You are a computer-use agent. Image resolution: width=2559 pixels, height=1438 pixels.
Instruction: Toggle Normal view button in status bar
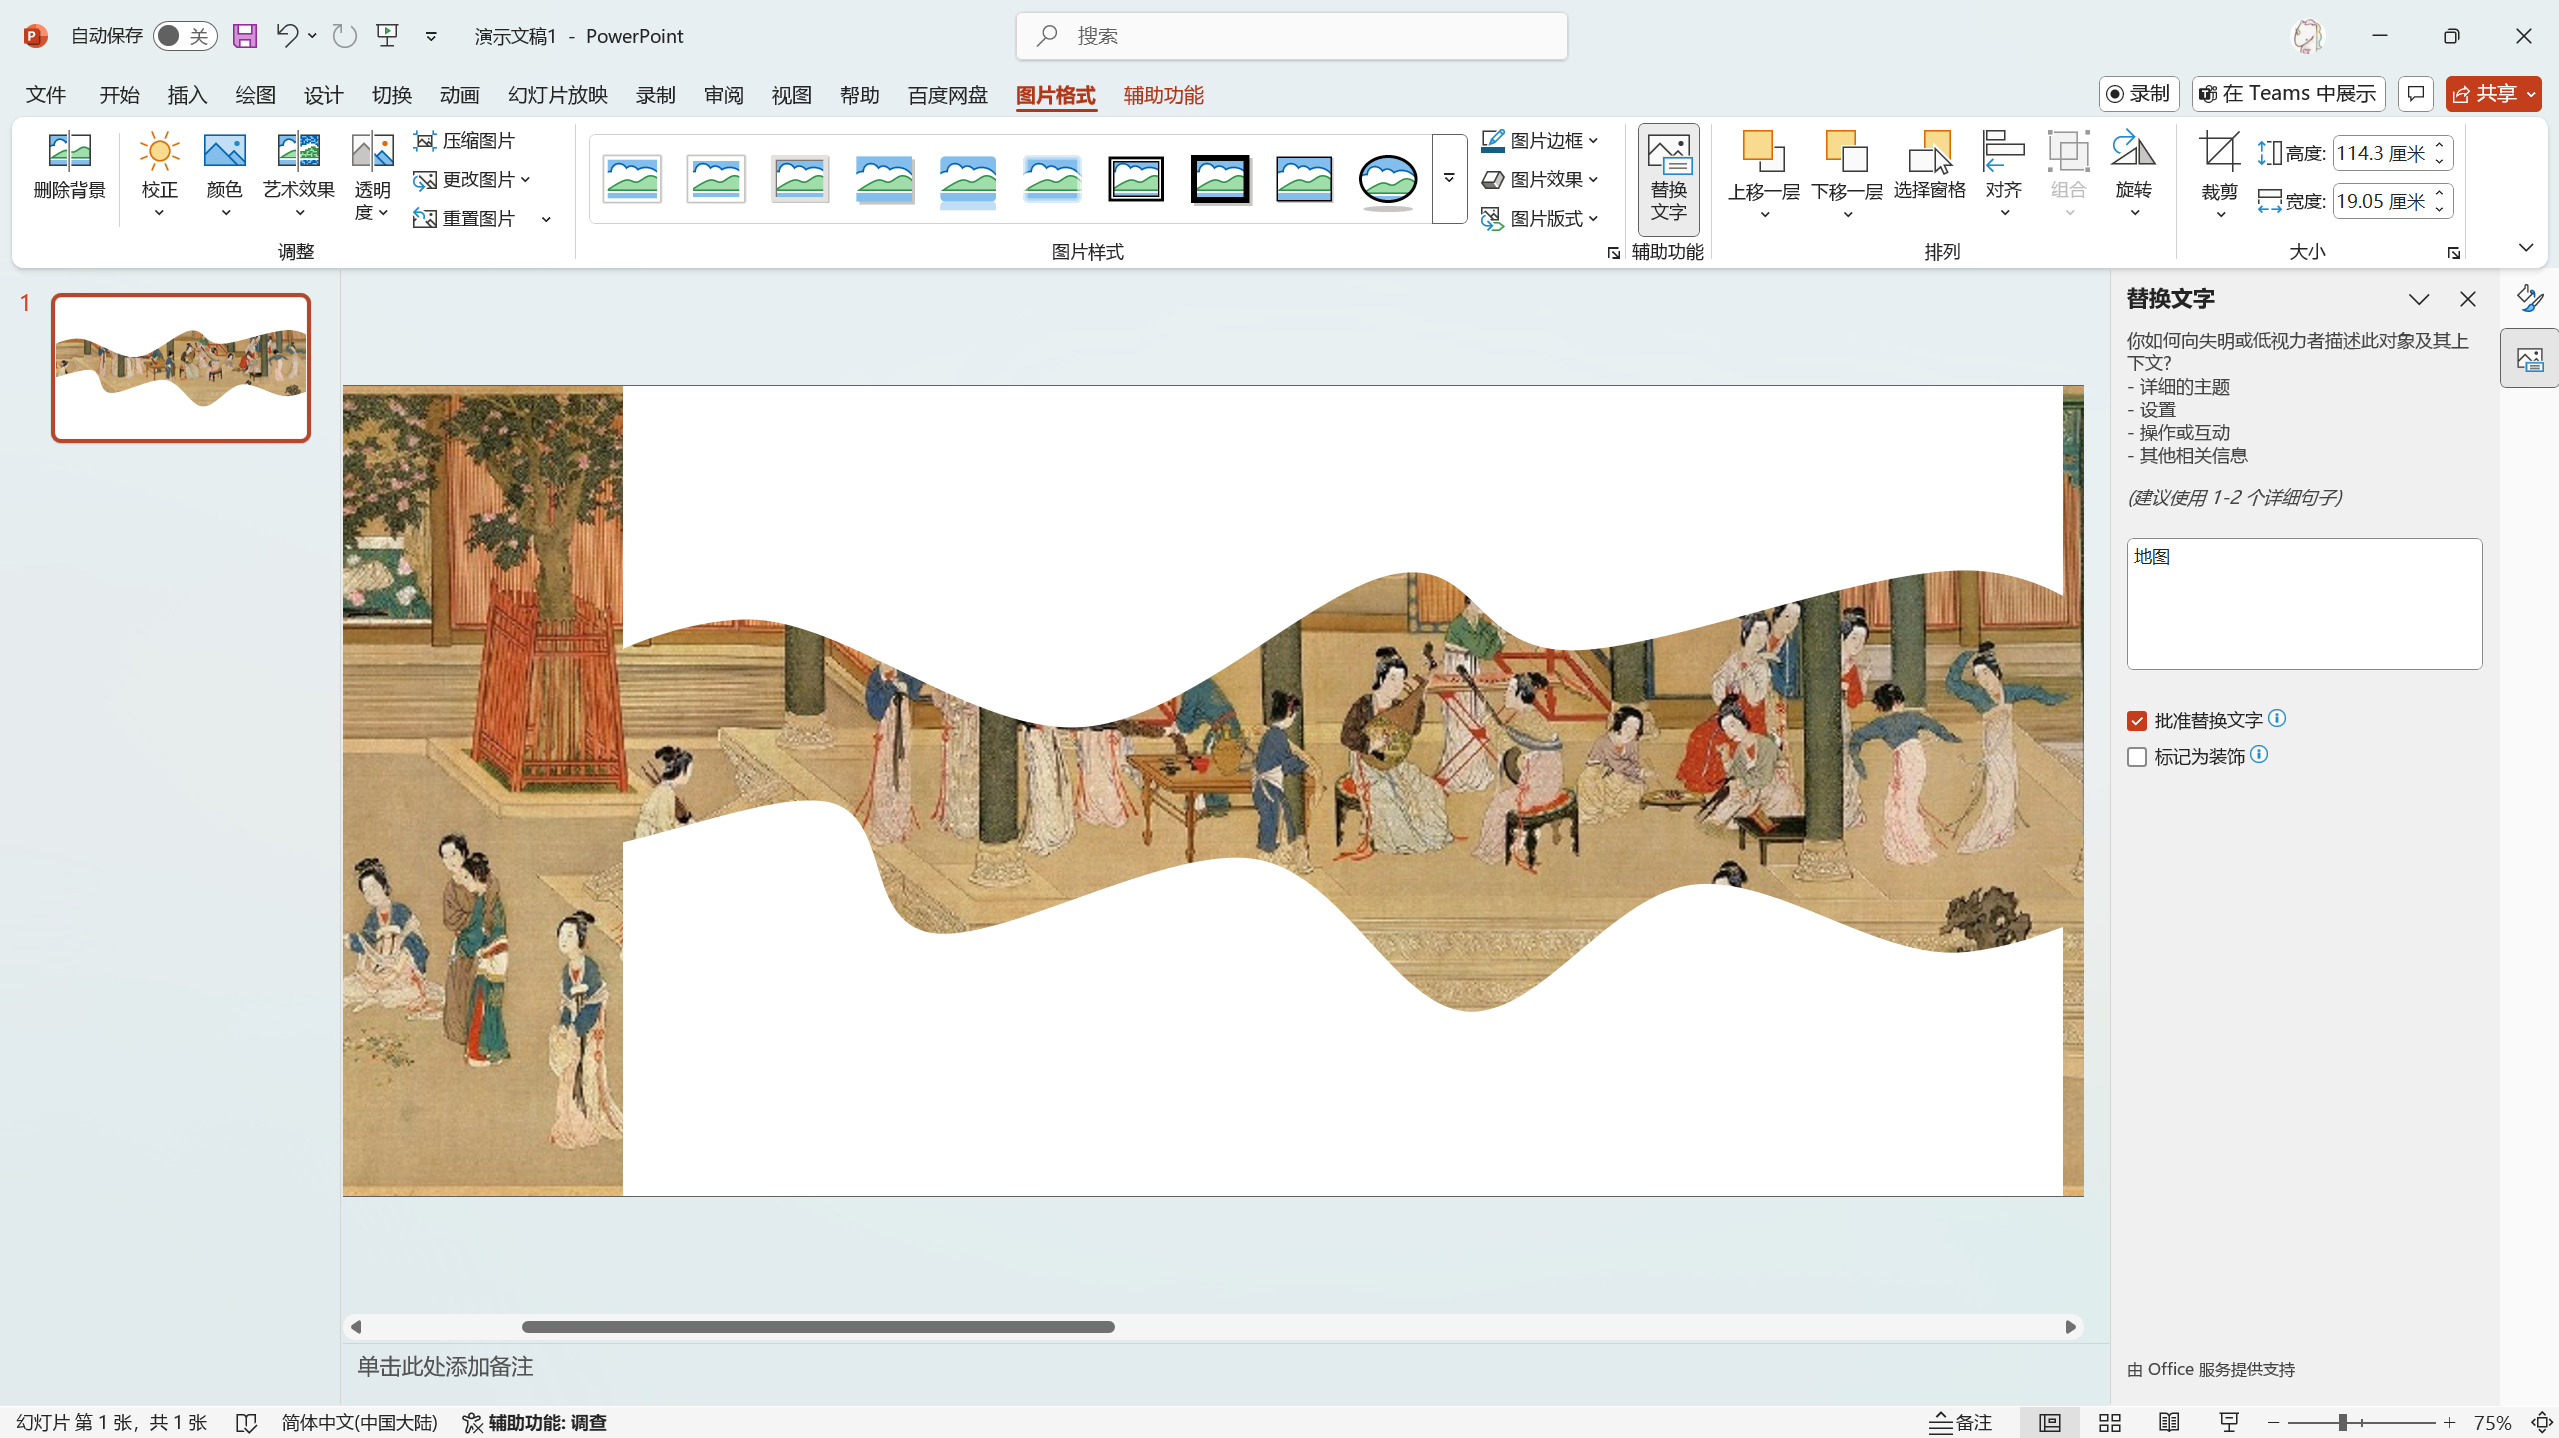tap(2049, 1422)
